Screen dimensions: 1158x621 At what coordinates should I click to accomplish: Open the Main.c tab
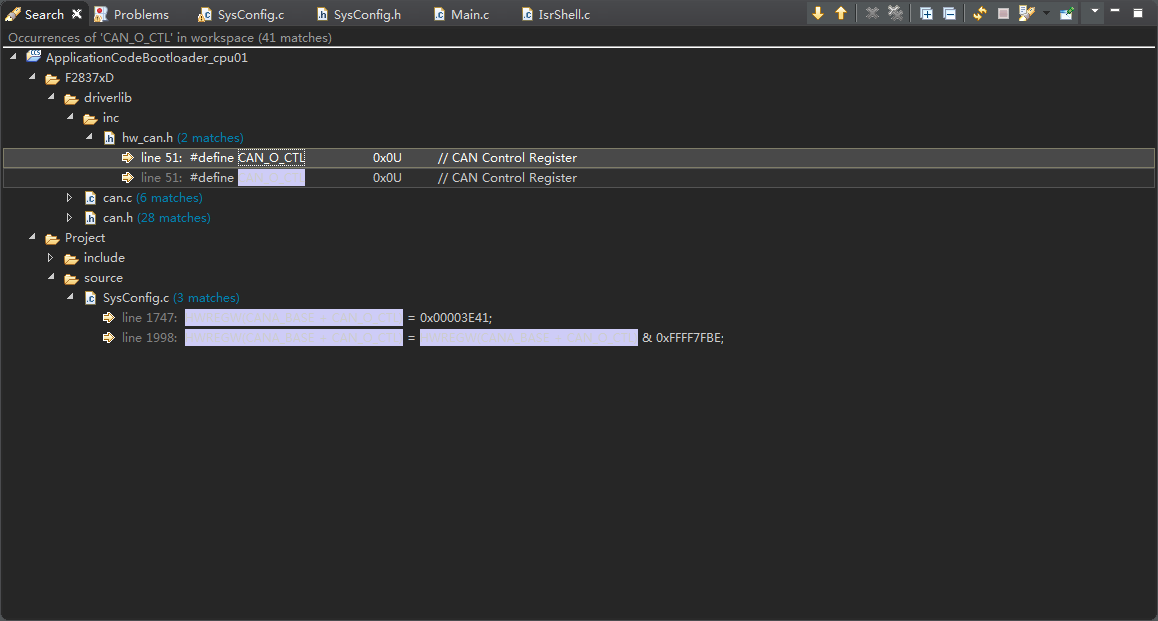pos(461,14)
